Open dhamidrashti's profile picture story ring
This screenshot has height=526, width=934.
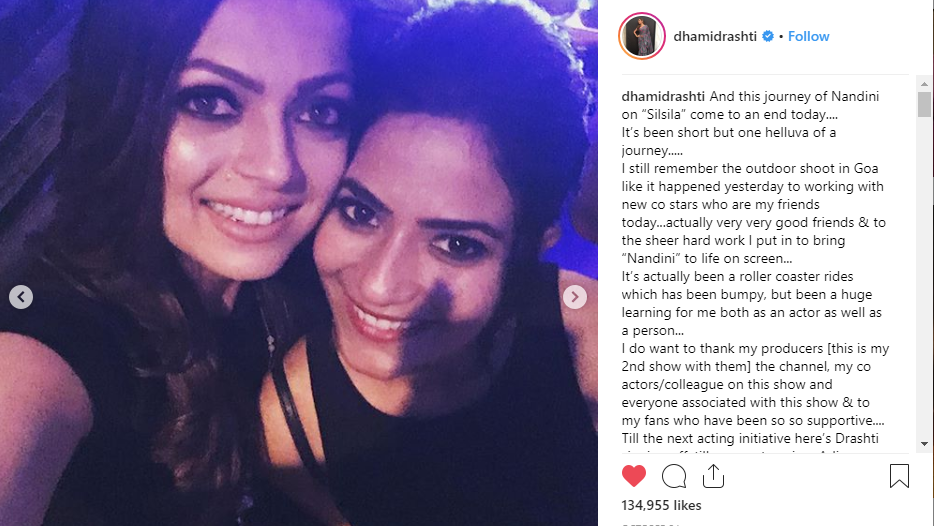point(642,36)
